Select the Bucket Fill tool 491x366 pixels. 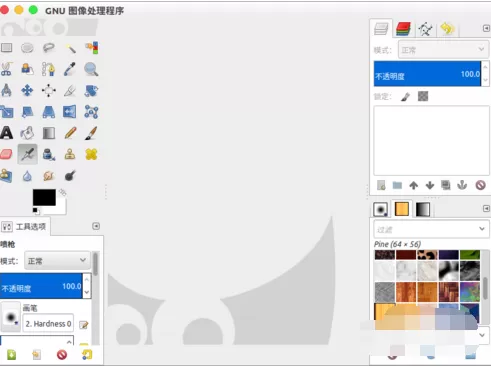pos(27,133)
